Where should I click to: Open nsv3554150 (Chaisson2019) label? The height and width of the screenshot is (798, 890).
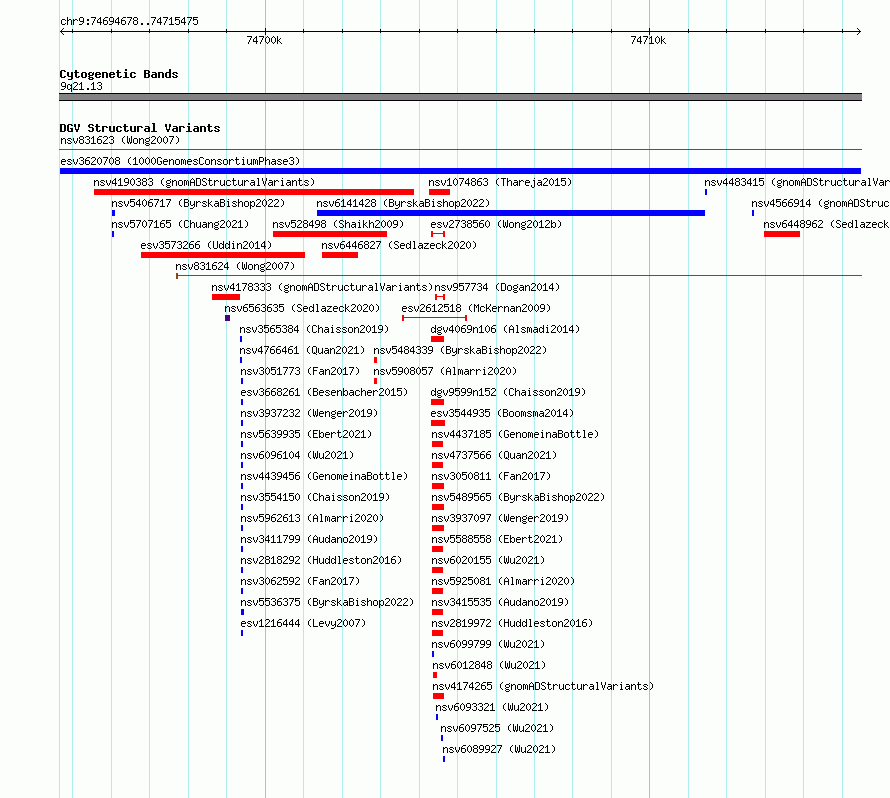(315, 497)
